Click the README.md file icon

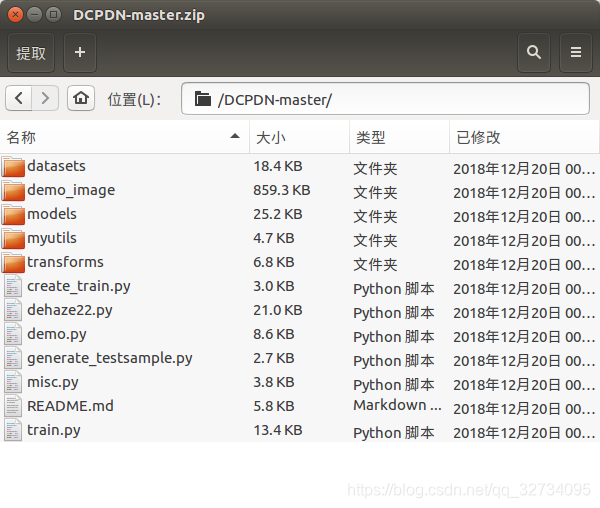coord(13,406)
